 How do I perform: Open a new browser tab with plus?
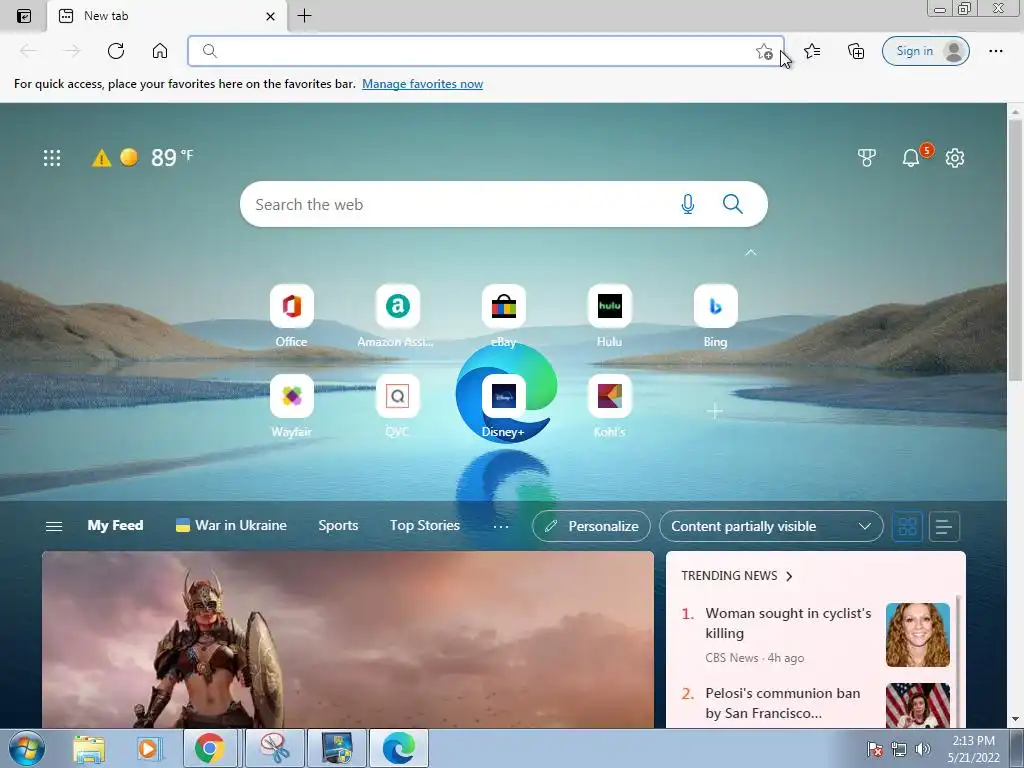coord(304,16)
